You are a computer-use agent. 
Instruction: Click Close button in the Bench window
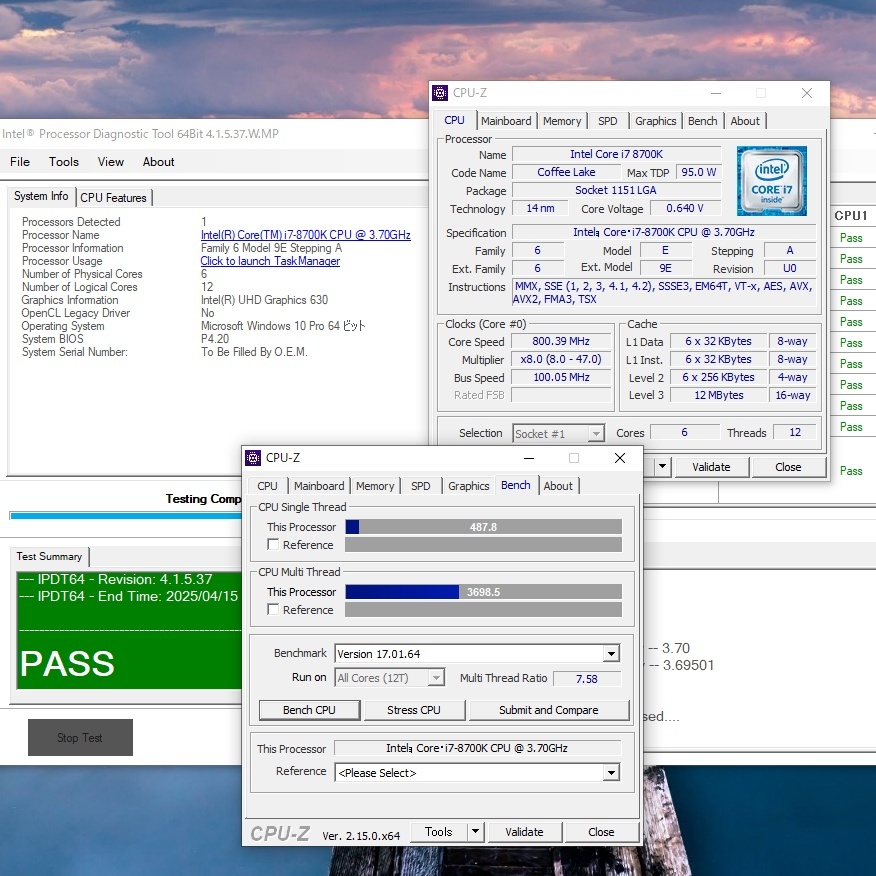coord(601,832)
